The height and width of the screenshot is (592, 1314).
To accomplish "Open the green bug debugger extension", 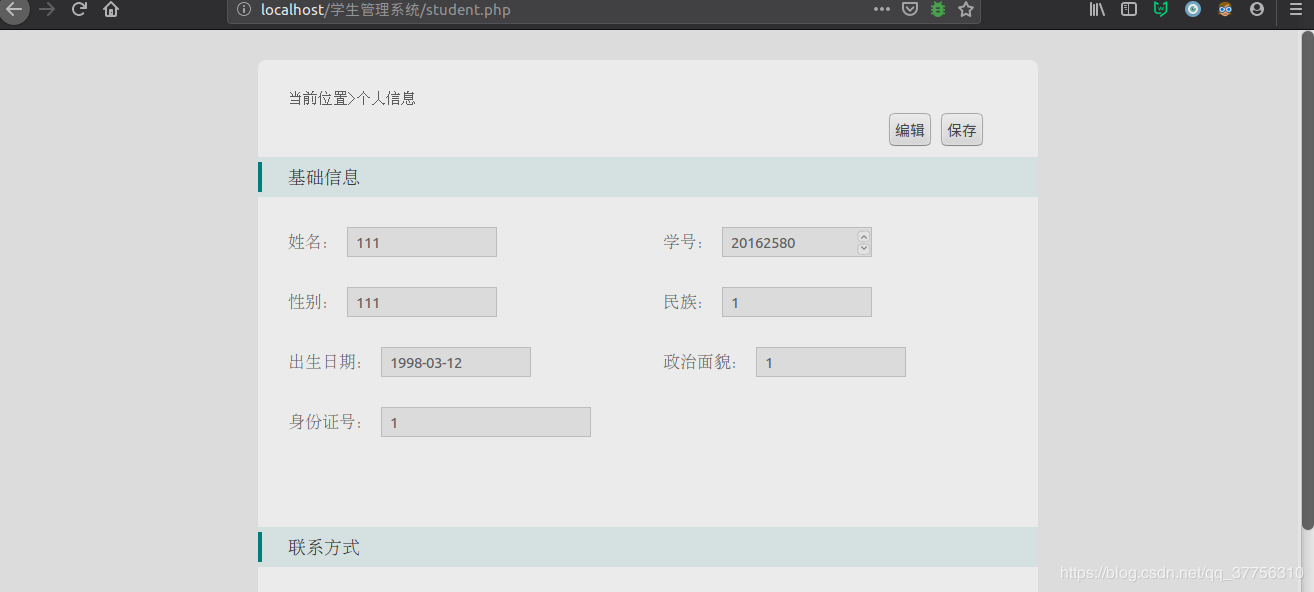I will pyautogui.click(x=937, y=9).
